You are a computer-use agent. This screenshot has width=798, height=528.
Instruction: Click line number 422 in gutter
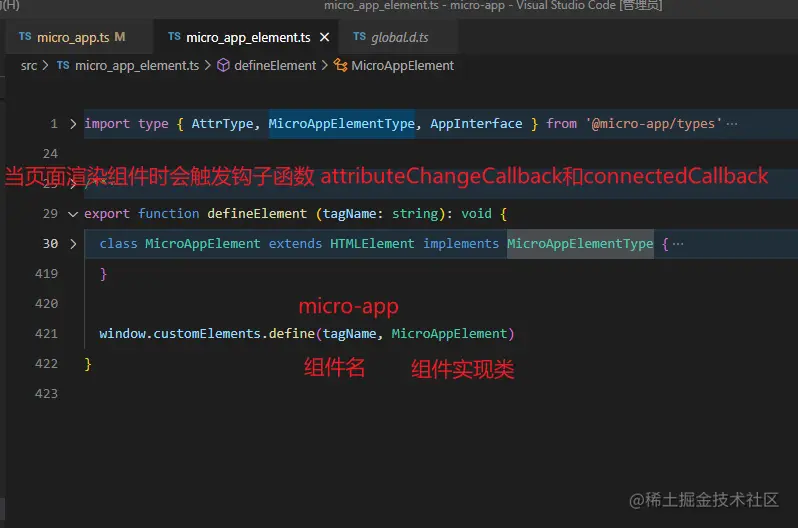46,364
